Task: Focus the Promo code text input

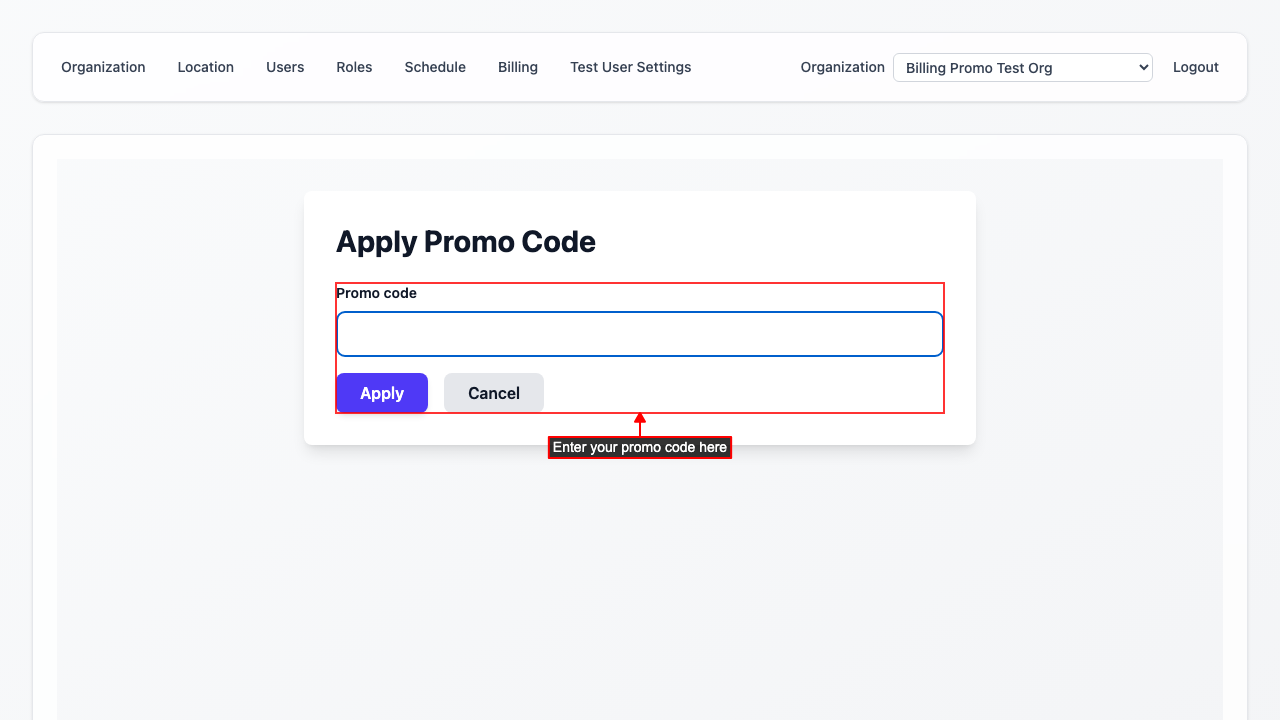Action: click(640, 334)
